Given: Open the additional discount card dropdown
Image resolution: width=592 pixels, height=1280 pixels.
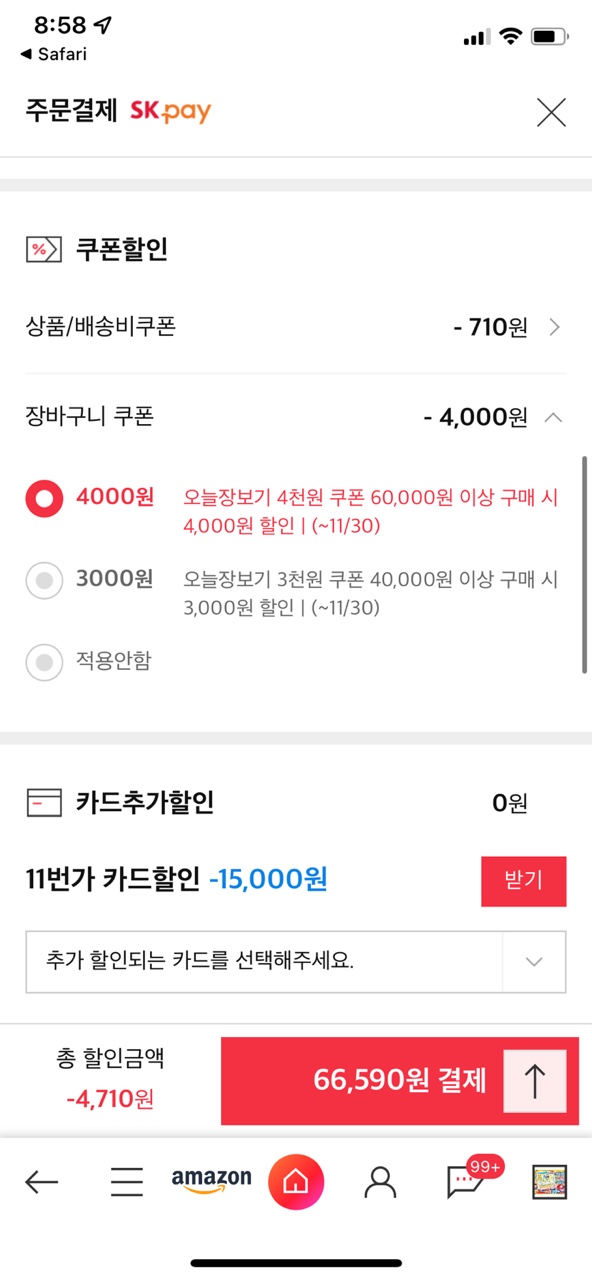Looking at the screenshot, I should coord(296,962).
